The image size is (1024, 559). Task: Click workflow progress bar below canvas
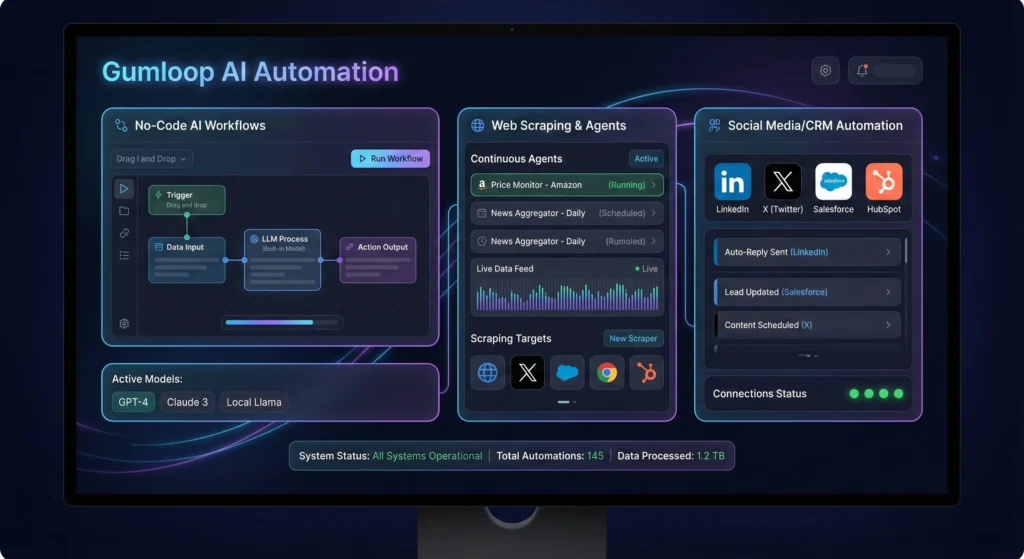click(282, 322)
